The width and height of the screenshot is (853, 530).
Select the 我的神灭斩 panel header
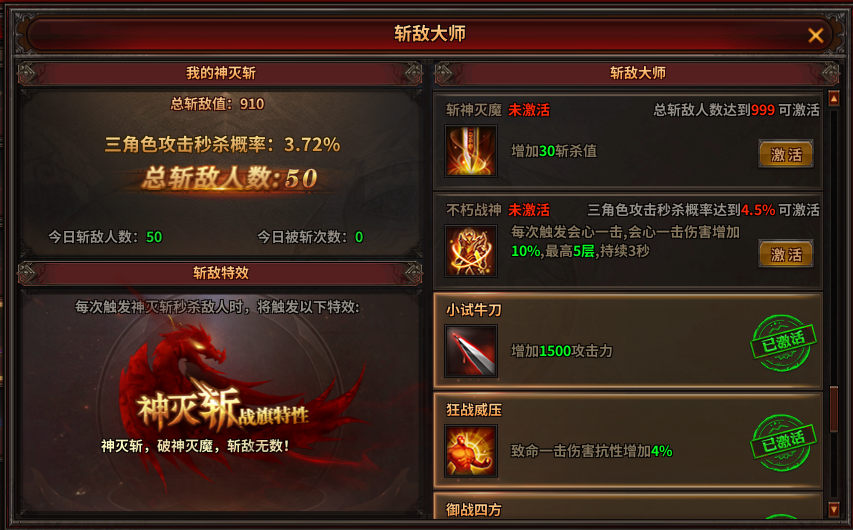coord(220,73)
